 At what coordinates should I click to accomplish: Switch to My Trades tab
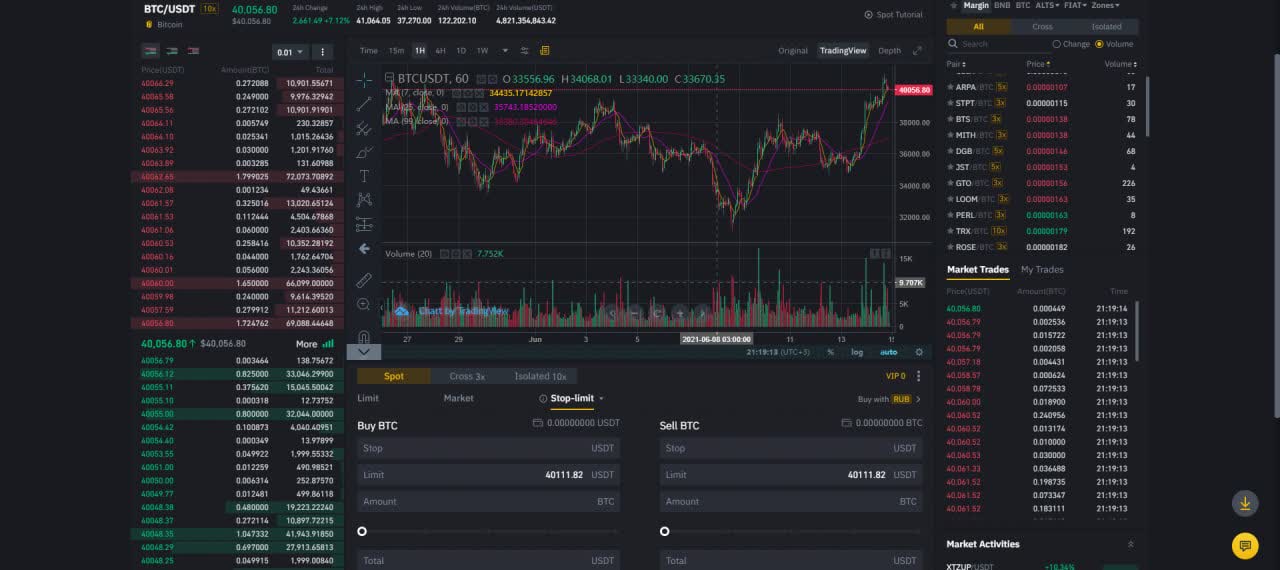click(1042, 270)
